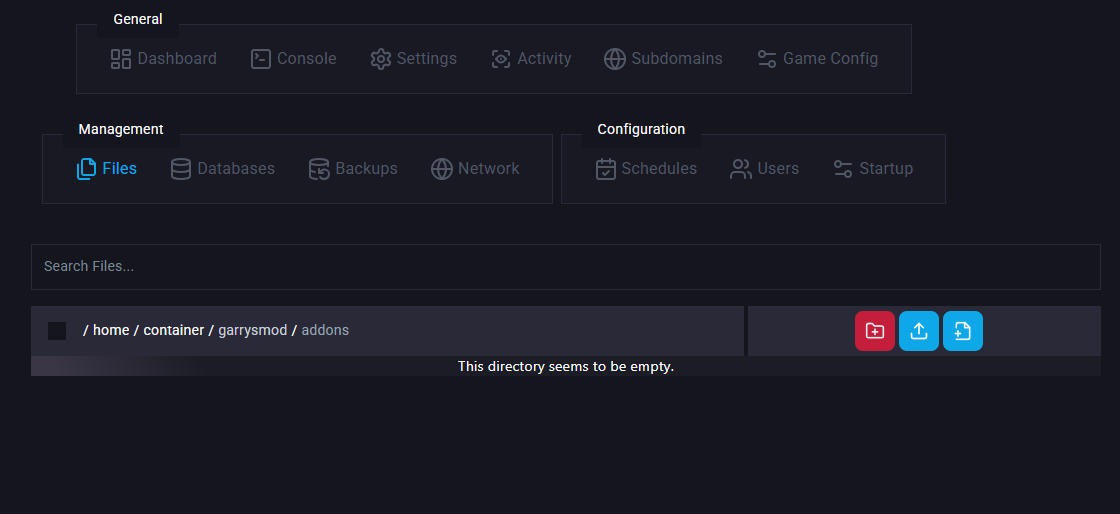
Task: Open the Console terminal icon
Action: coord(261,59)
